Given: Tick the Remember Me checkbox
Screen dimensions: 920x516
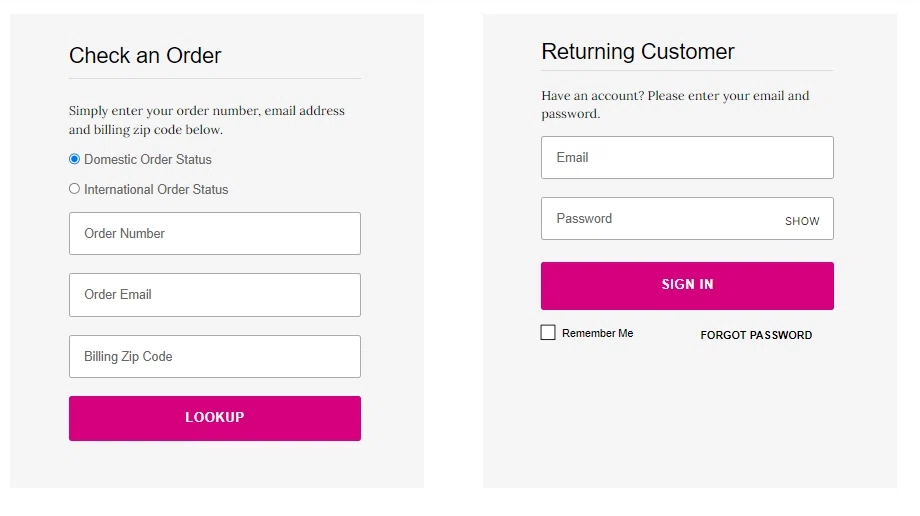Looking at the screenshot, I should coord(548,333).
